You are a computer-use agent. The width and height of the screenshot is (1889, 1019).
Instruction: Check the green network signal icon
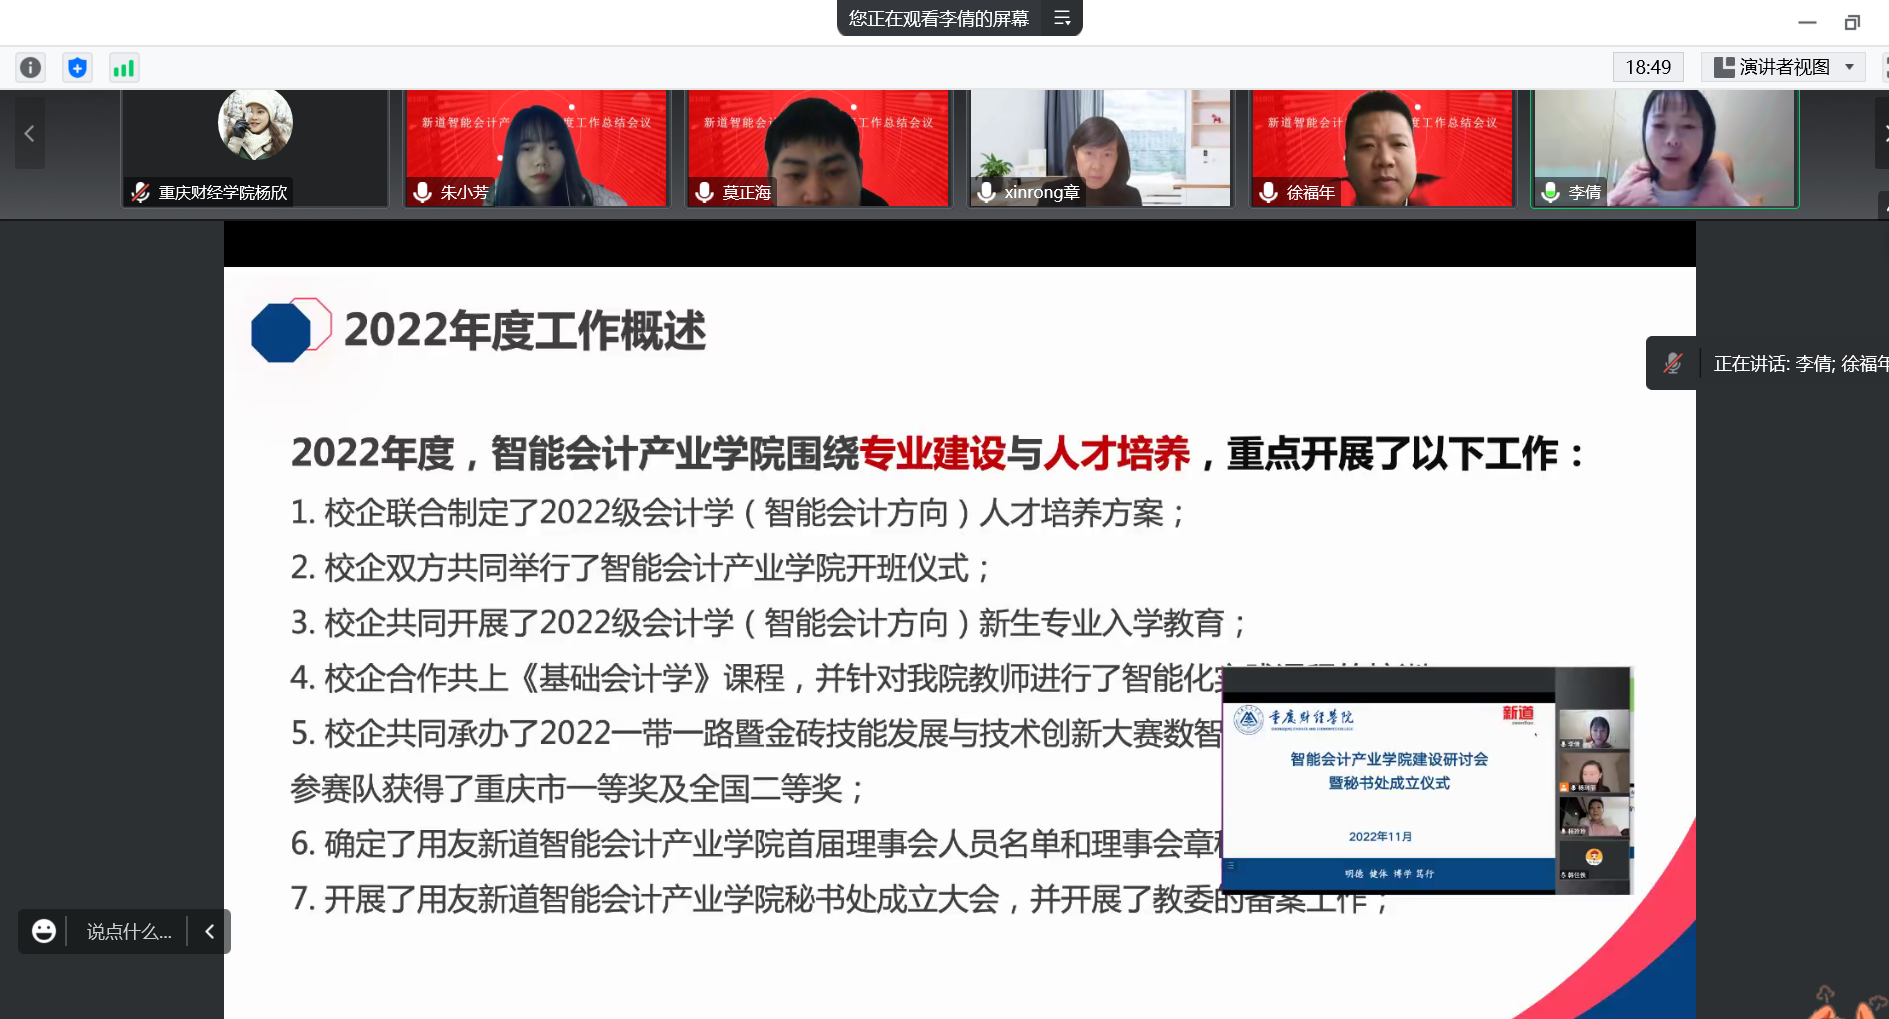(124, 67)
